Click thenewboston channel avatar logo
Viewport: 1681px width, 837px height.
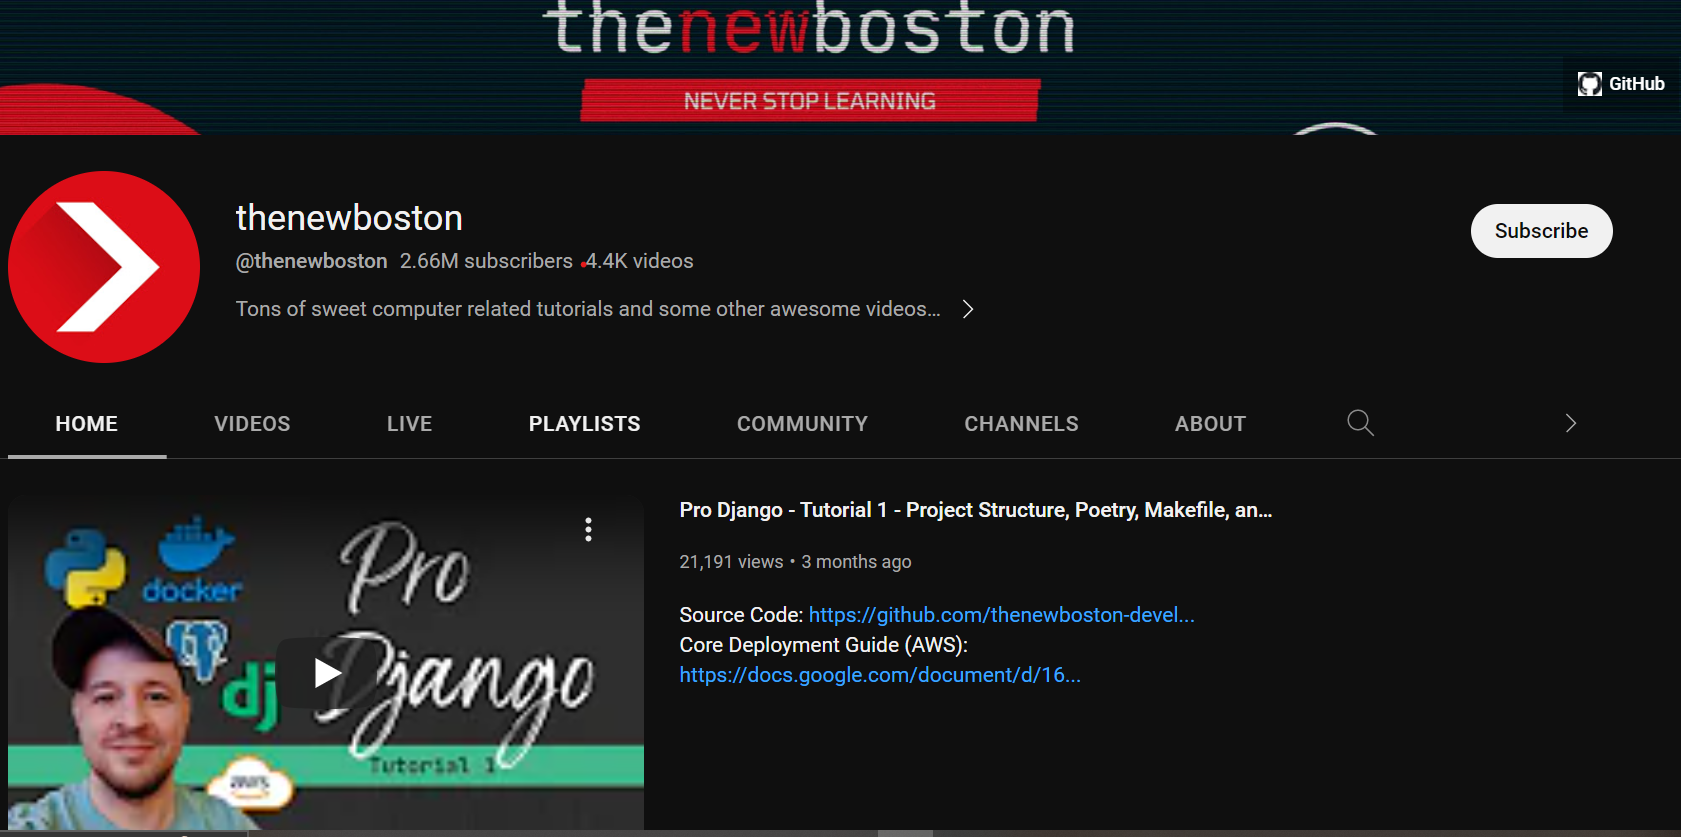104,267
